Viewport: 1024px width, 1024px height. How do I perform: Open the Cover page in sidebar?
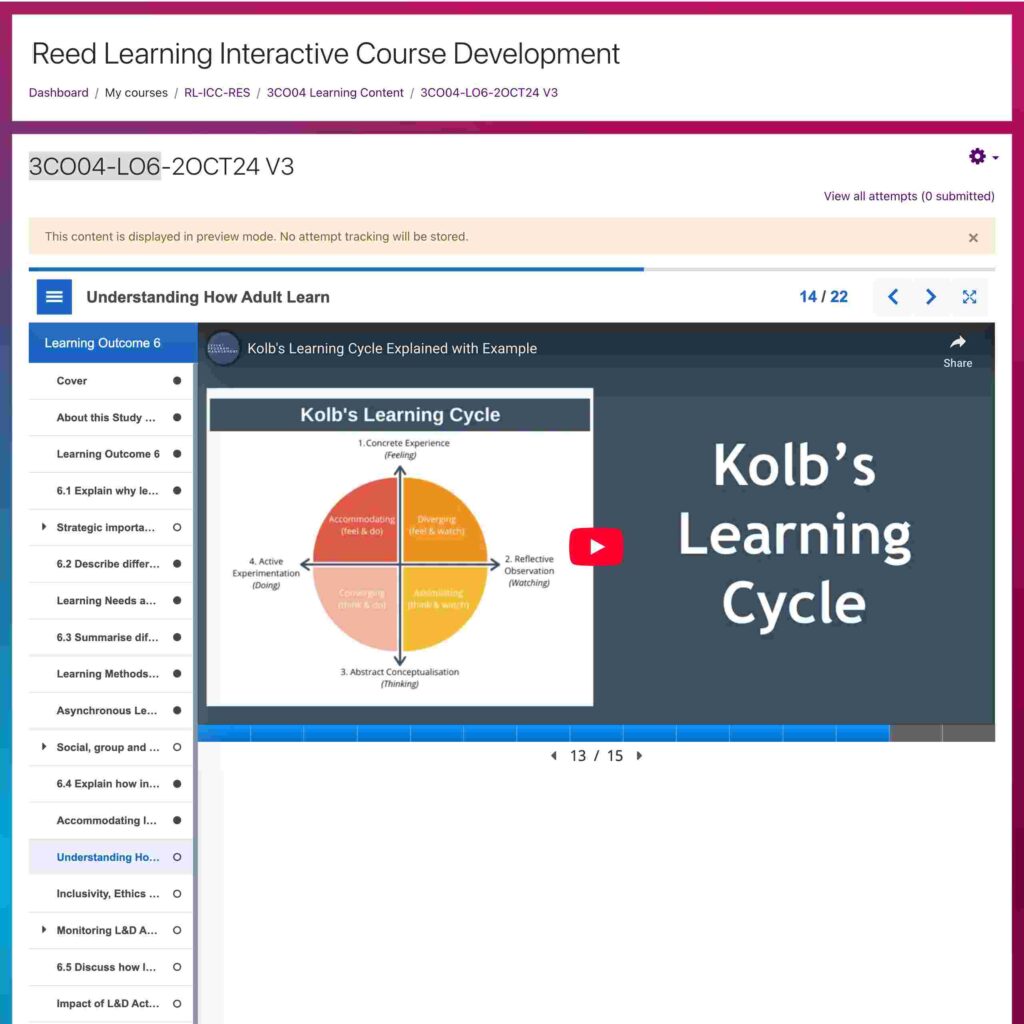coord(72,381)
